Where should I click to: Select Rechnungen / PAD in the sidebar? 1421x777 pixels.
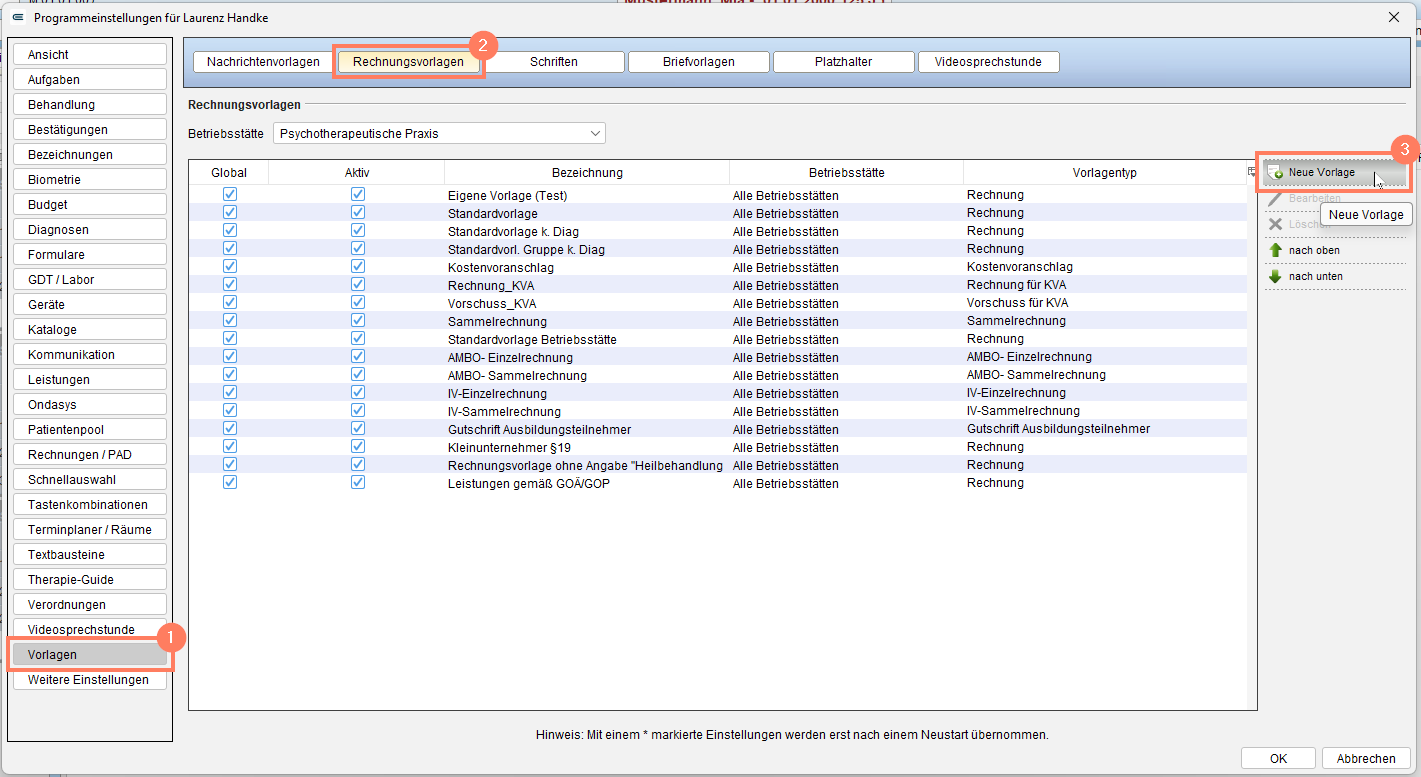90,455
